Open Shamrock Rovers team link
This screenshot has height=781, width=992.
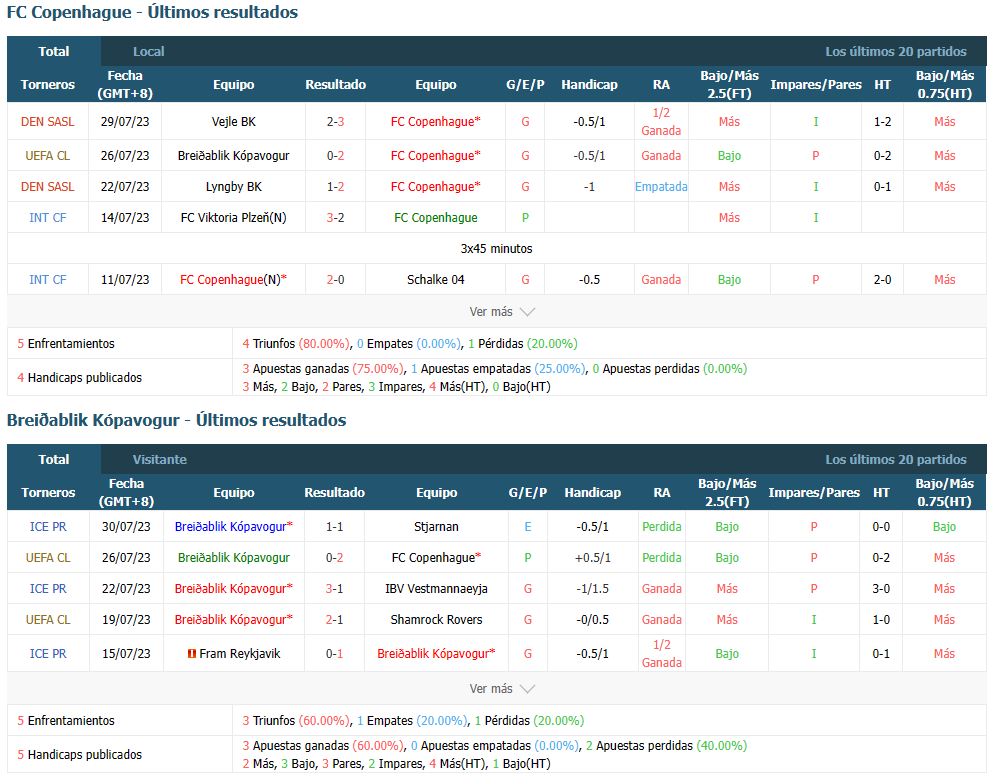pos(436,620)
